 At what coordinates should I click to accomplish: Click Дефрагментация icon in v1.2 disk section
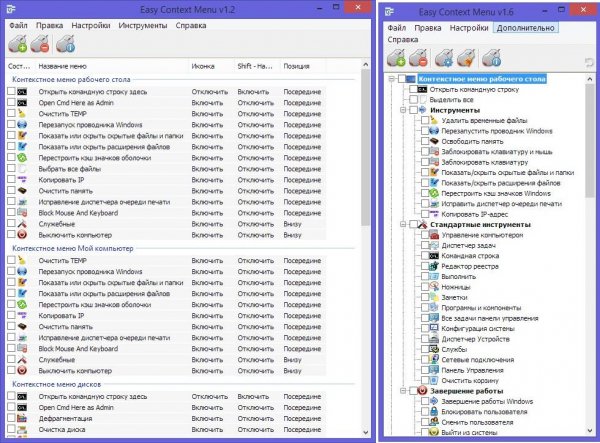(x=22, y=418)
